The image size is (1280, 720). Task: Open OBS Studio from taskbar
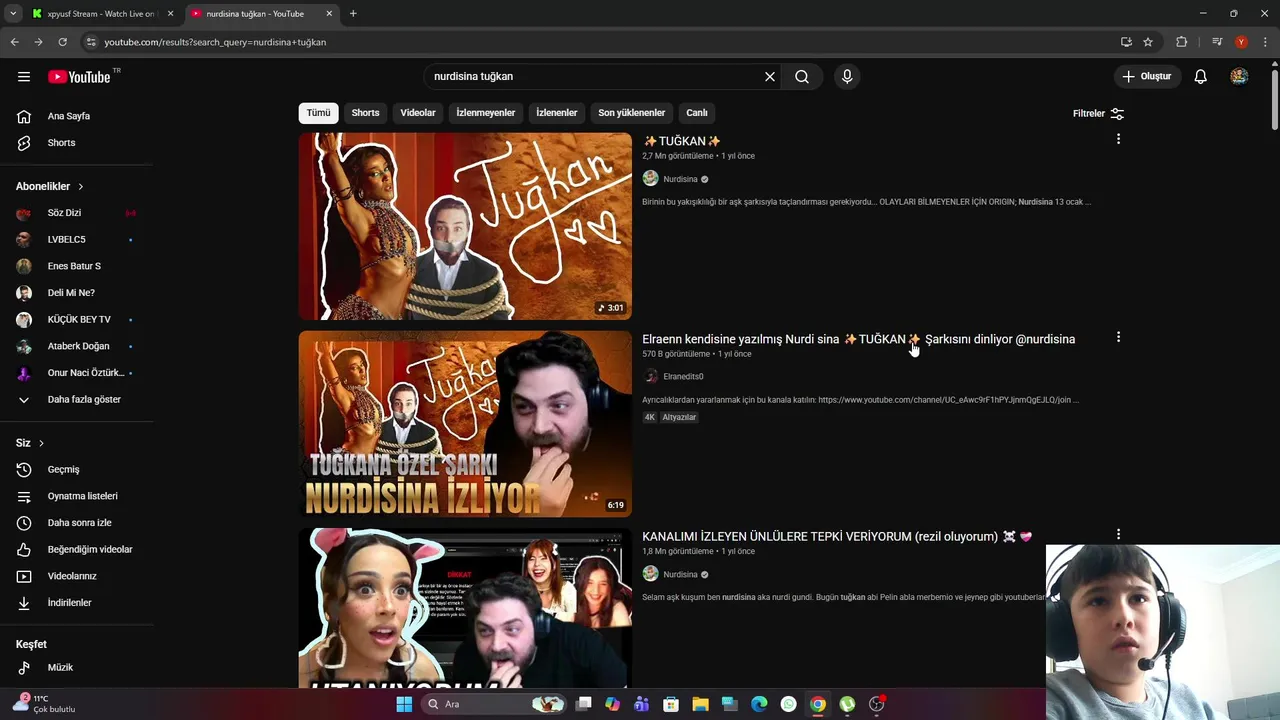(877, 704)
